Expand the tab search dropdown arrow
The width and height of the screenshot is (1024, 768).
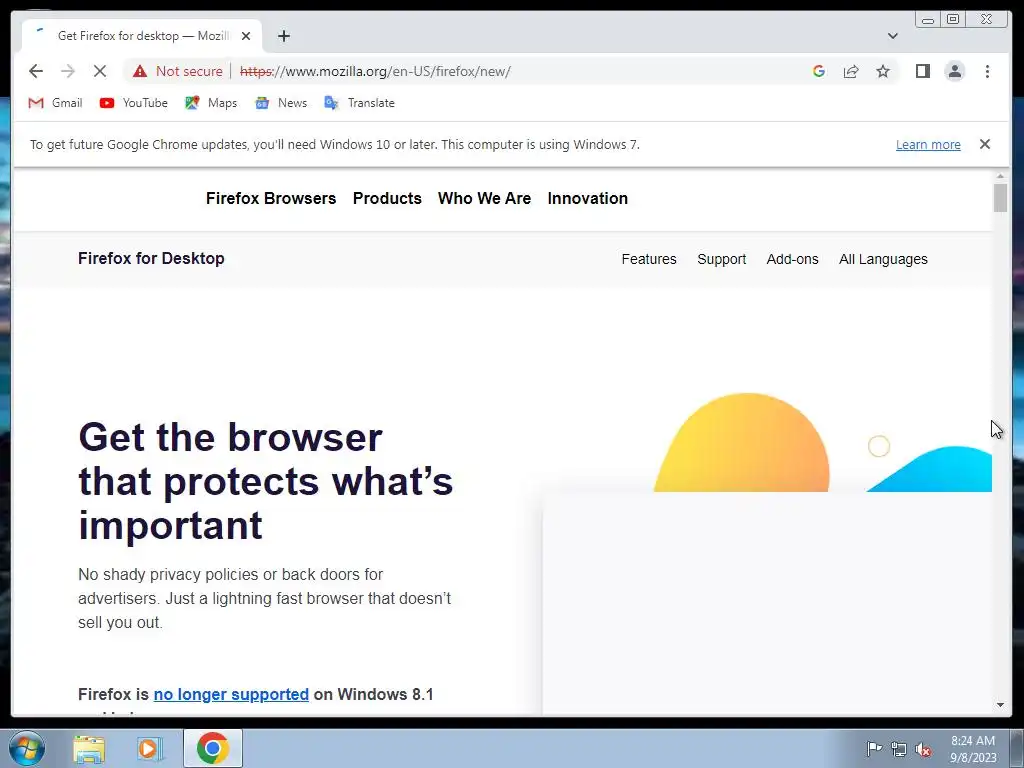(893, 36)
